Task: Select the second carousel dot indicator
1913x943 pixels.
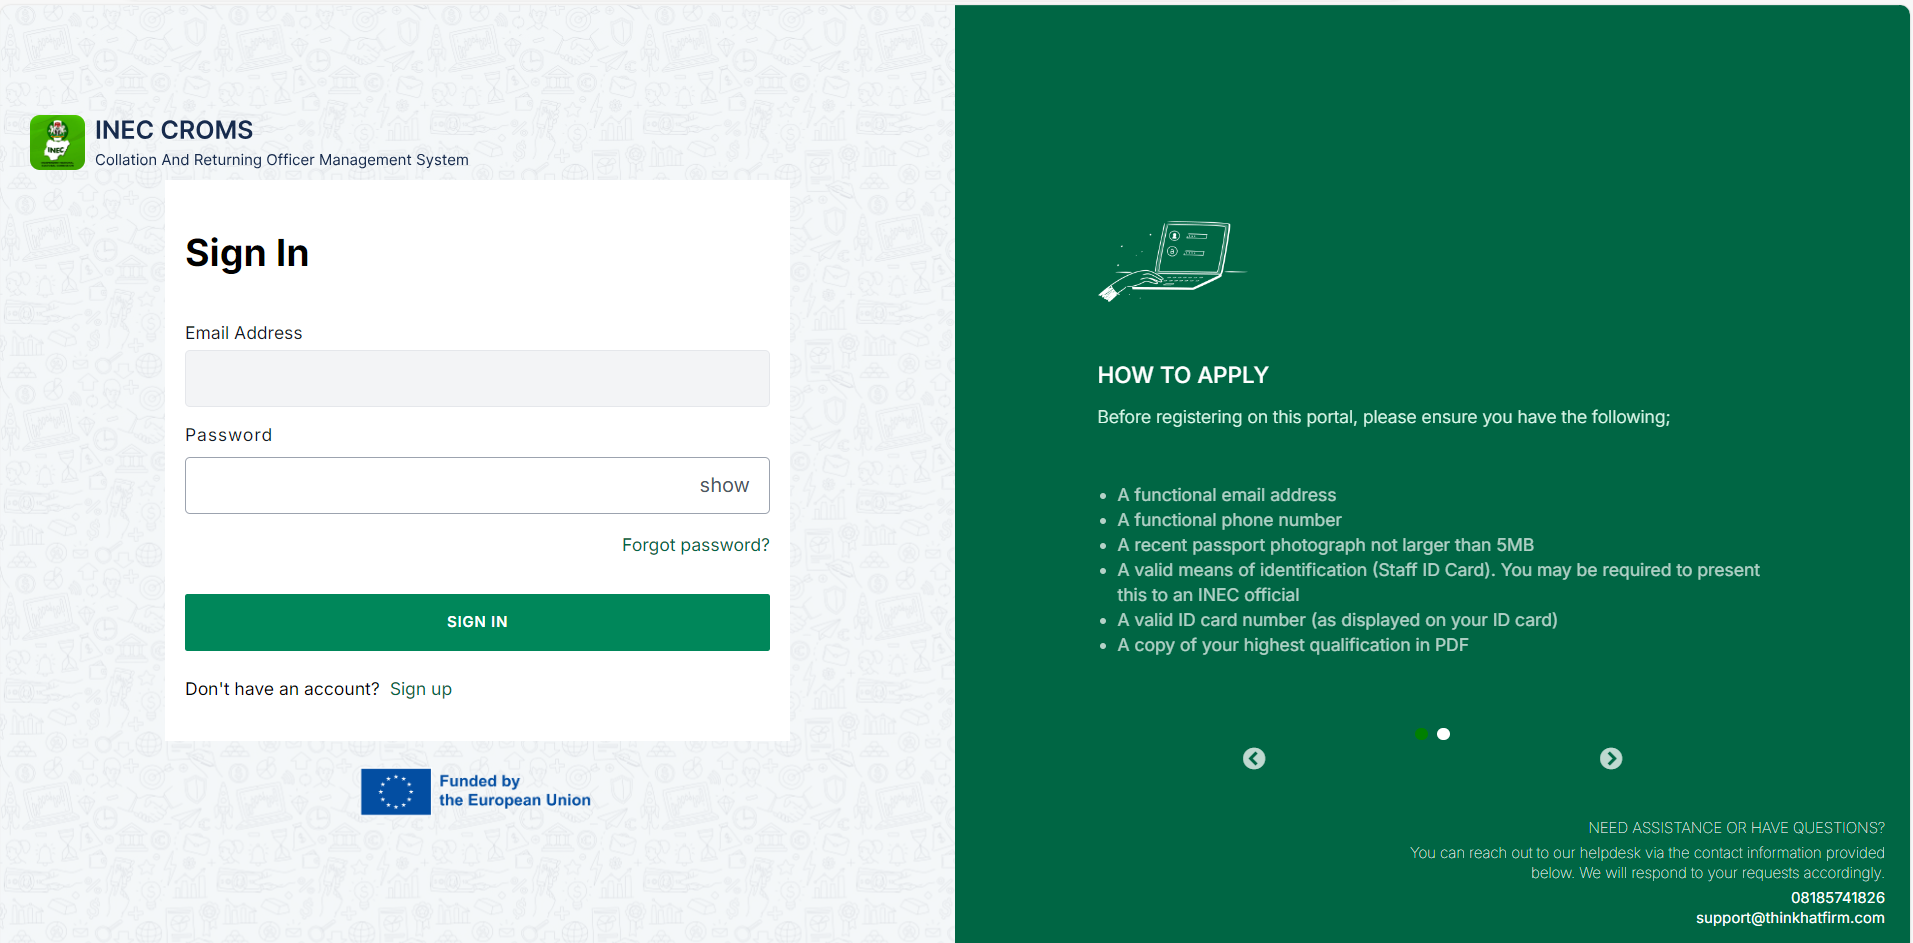Action: click(x=1444, y=734)
